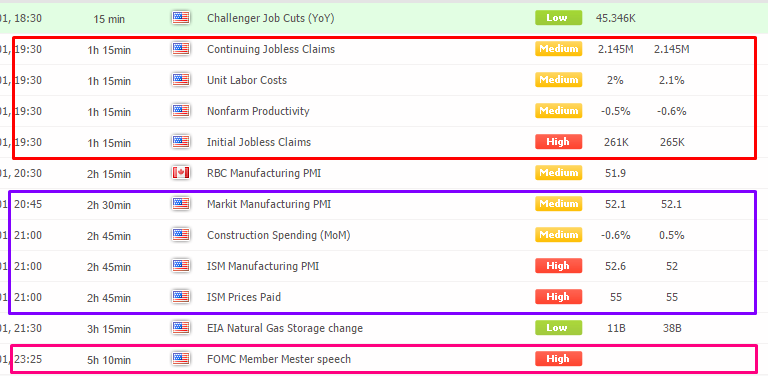Click the US flag beside FOMC Member Mester speech
Viewport: 768px width, 376px height.
pos(181,359)
